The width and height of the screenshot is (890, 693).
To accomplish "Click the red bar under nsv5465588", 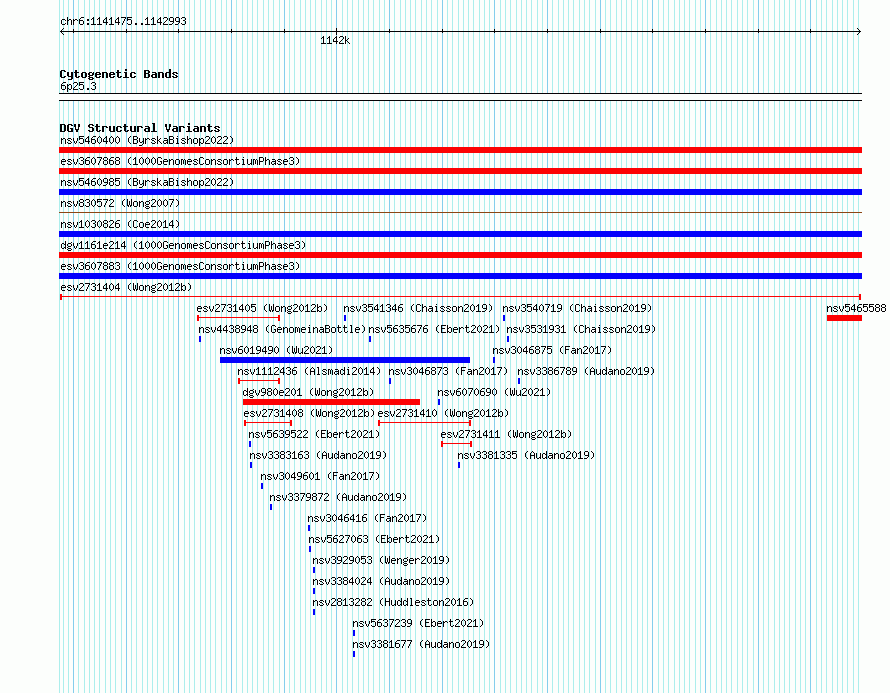I will tap(845, 318).
